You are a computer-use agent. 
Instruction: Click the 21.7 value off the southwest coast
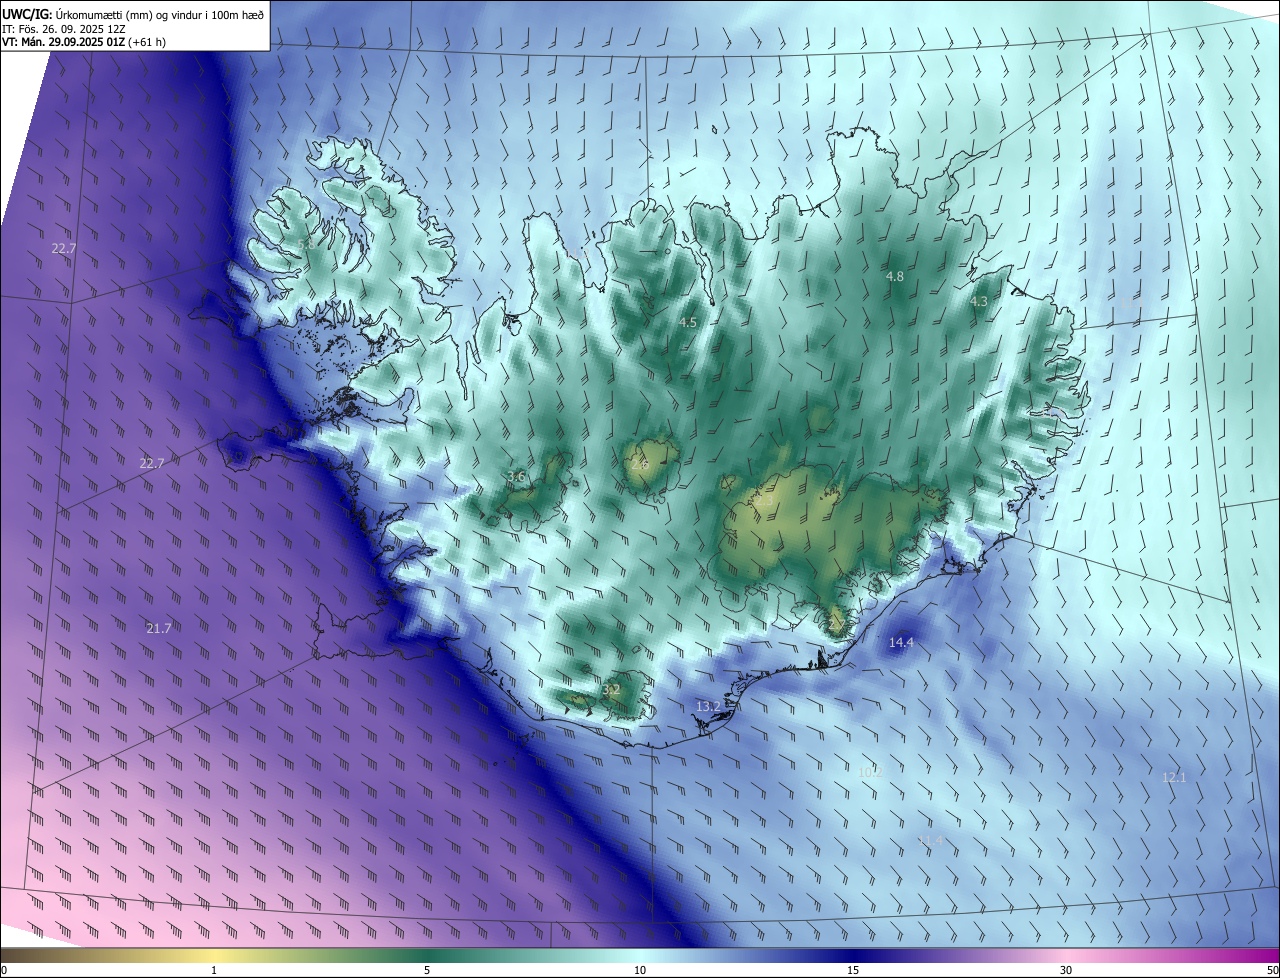pyautogui.click(x=159, y=628)
